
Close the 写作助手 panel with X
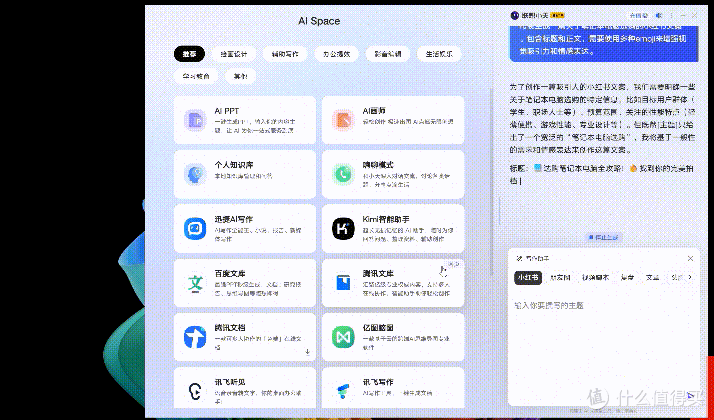tap(690, 258)
